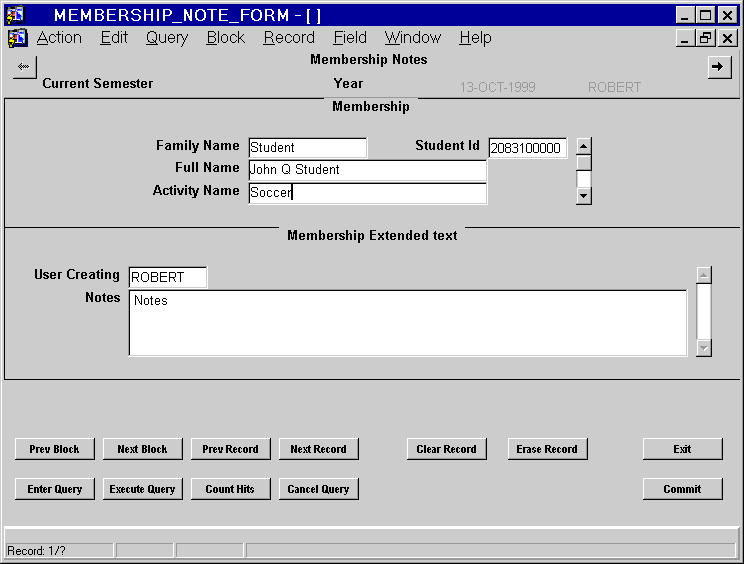This screenshot has height=564, width=744.
Task: Open the Query menu
Action: [167, 37]
